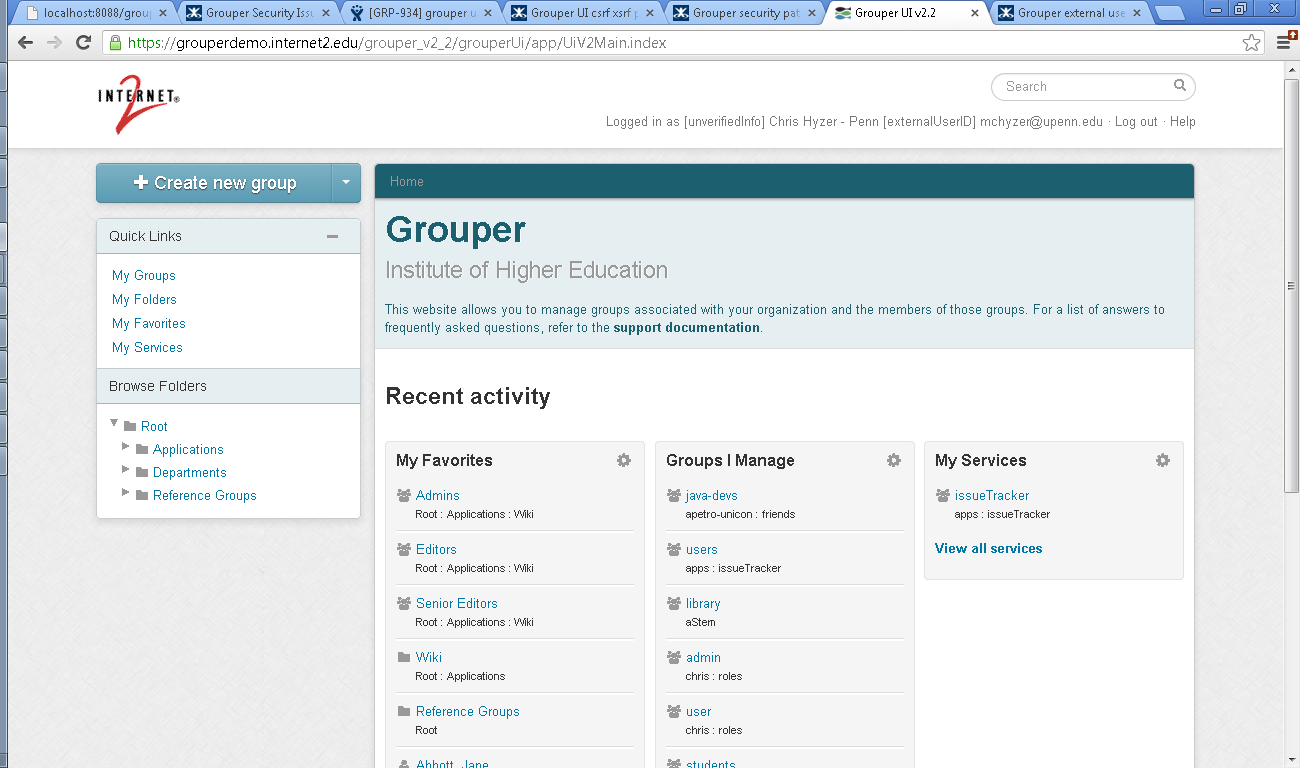Switch to the Grouper Security Issue tab
1300x768 pixels.
[258, 13]
